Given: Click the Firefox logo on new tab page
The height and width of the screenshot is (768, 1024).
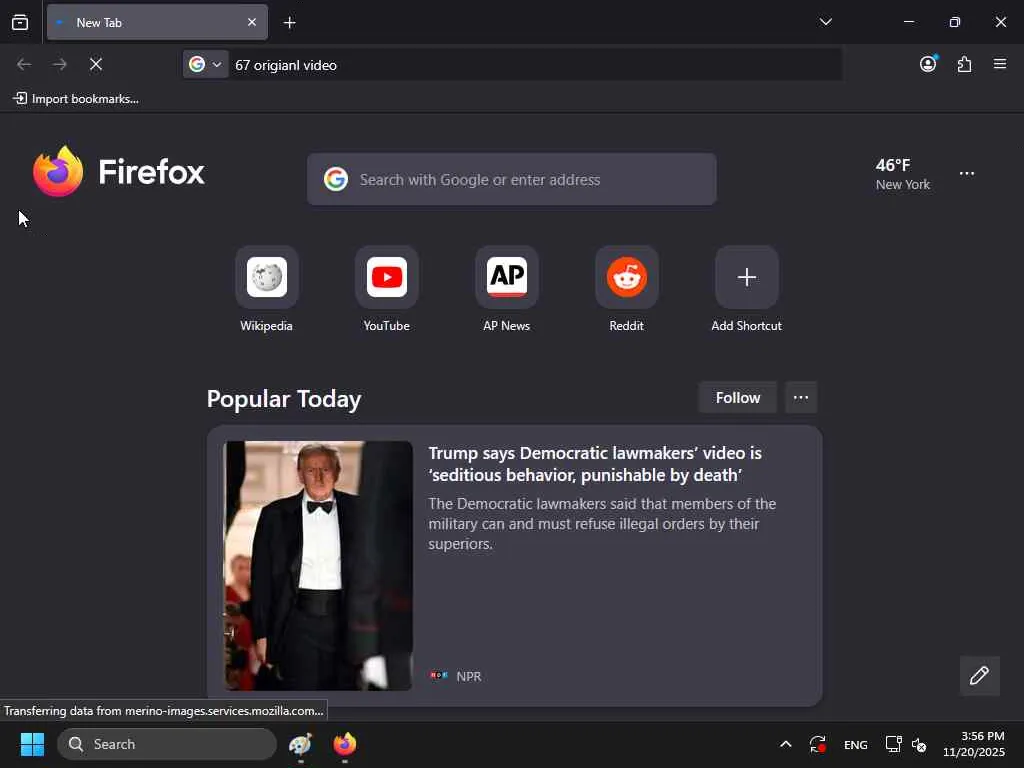Looking at the screenshot, I should pos(118,172).
